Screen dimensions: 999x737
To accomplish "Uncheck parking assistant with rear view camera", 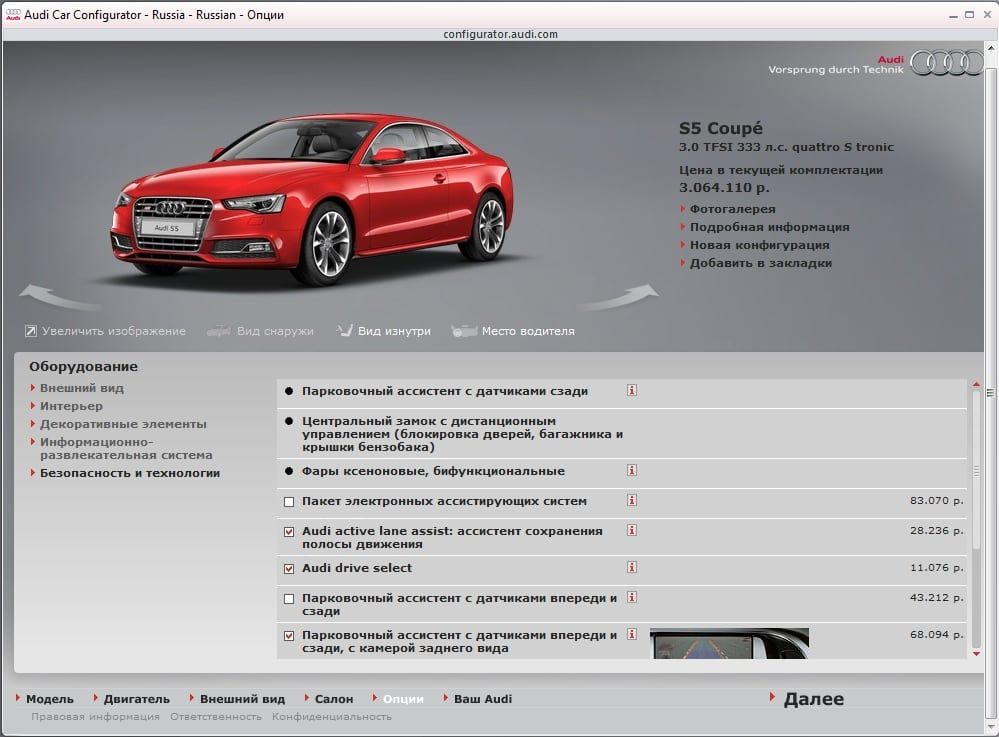I will coord(289,636).
